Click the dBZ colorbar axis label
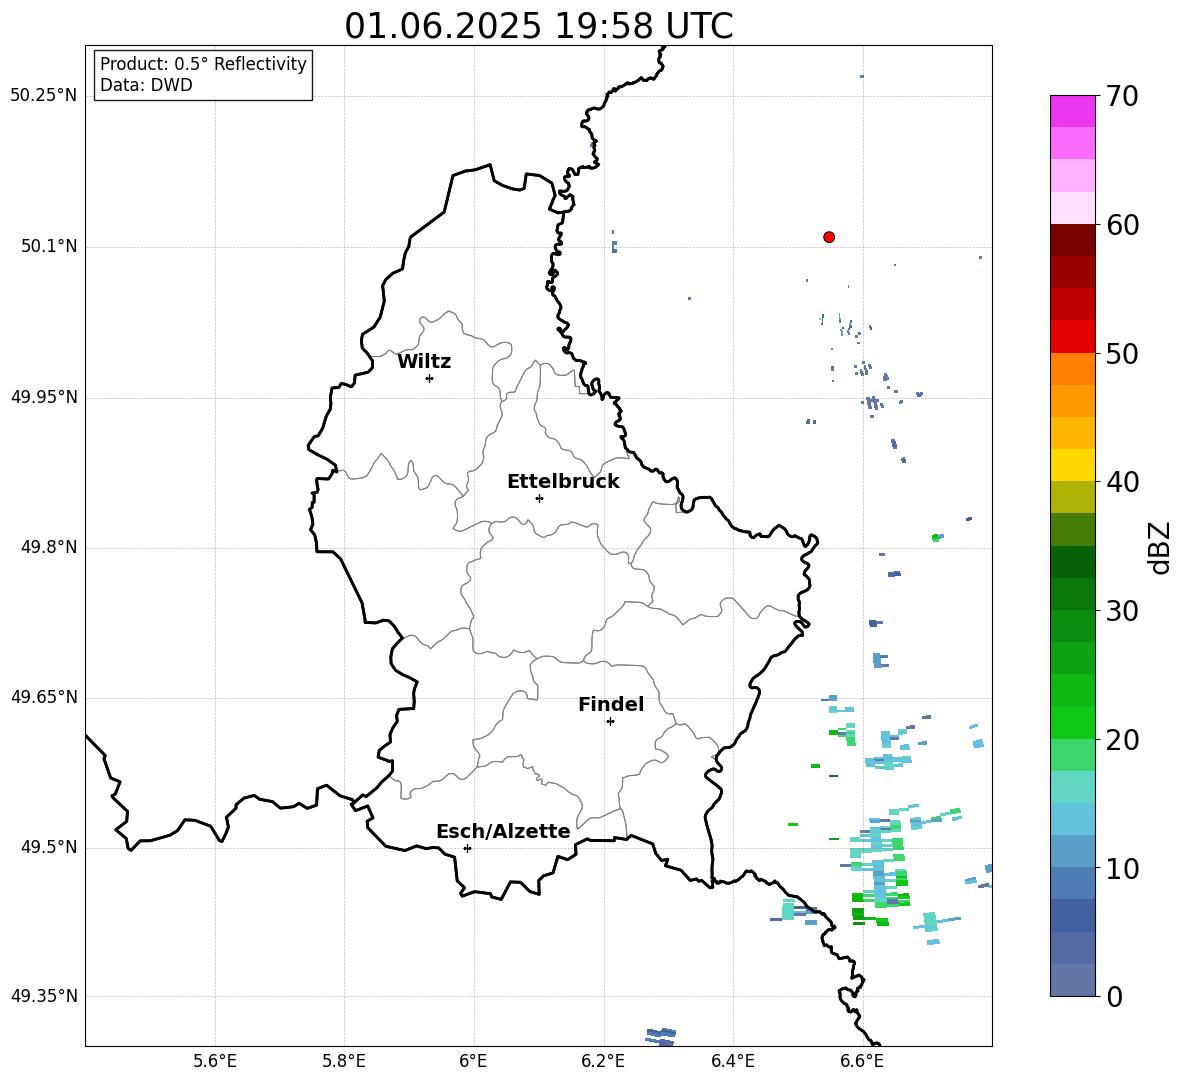Screen dimensions: 1184x1081 pos(1161,547)
